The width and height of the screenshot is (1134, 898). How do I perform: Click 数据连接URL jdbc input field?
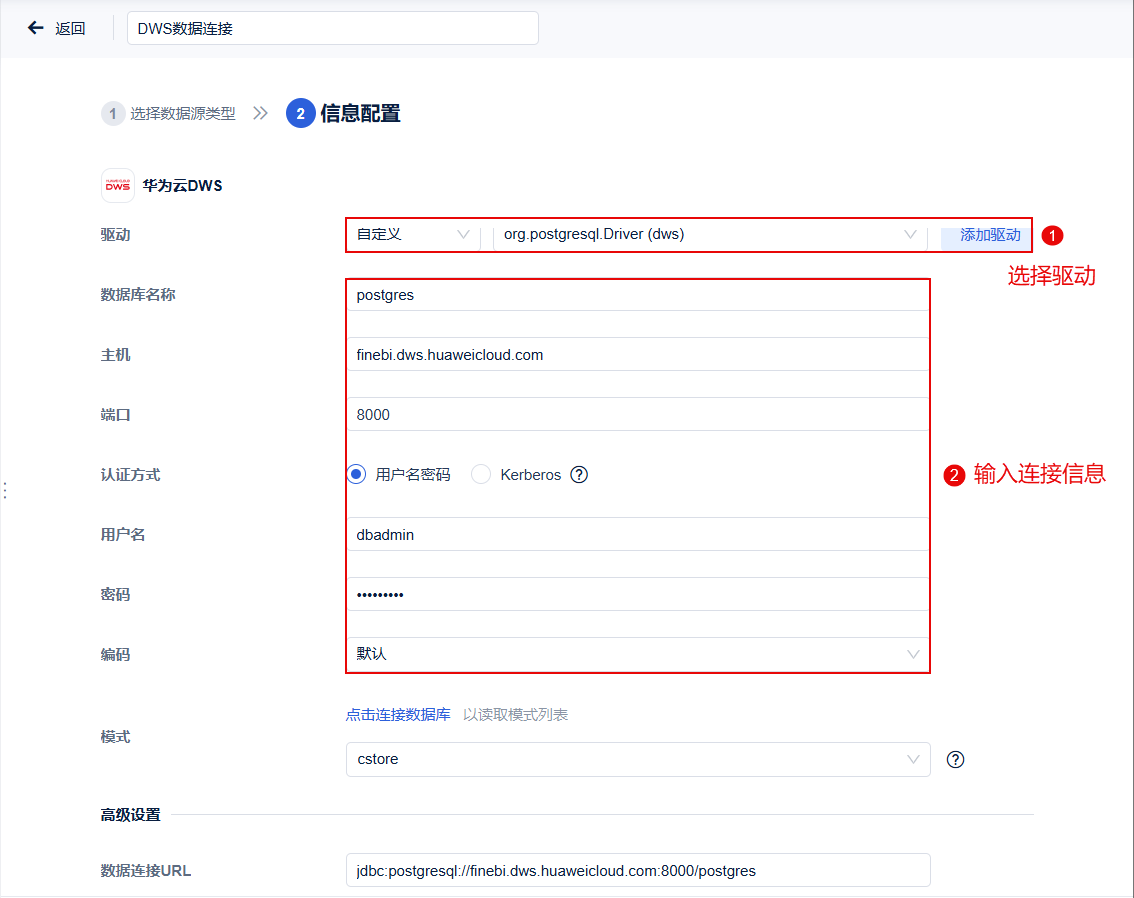(638, 871)
